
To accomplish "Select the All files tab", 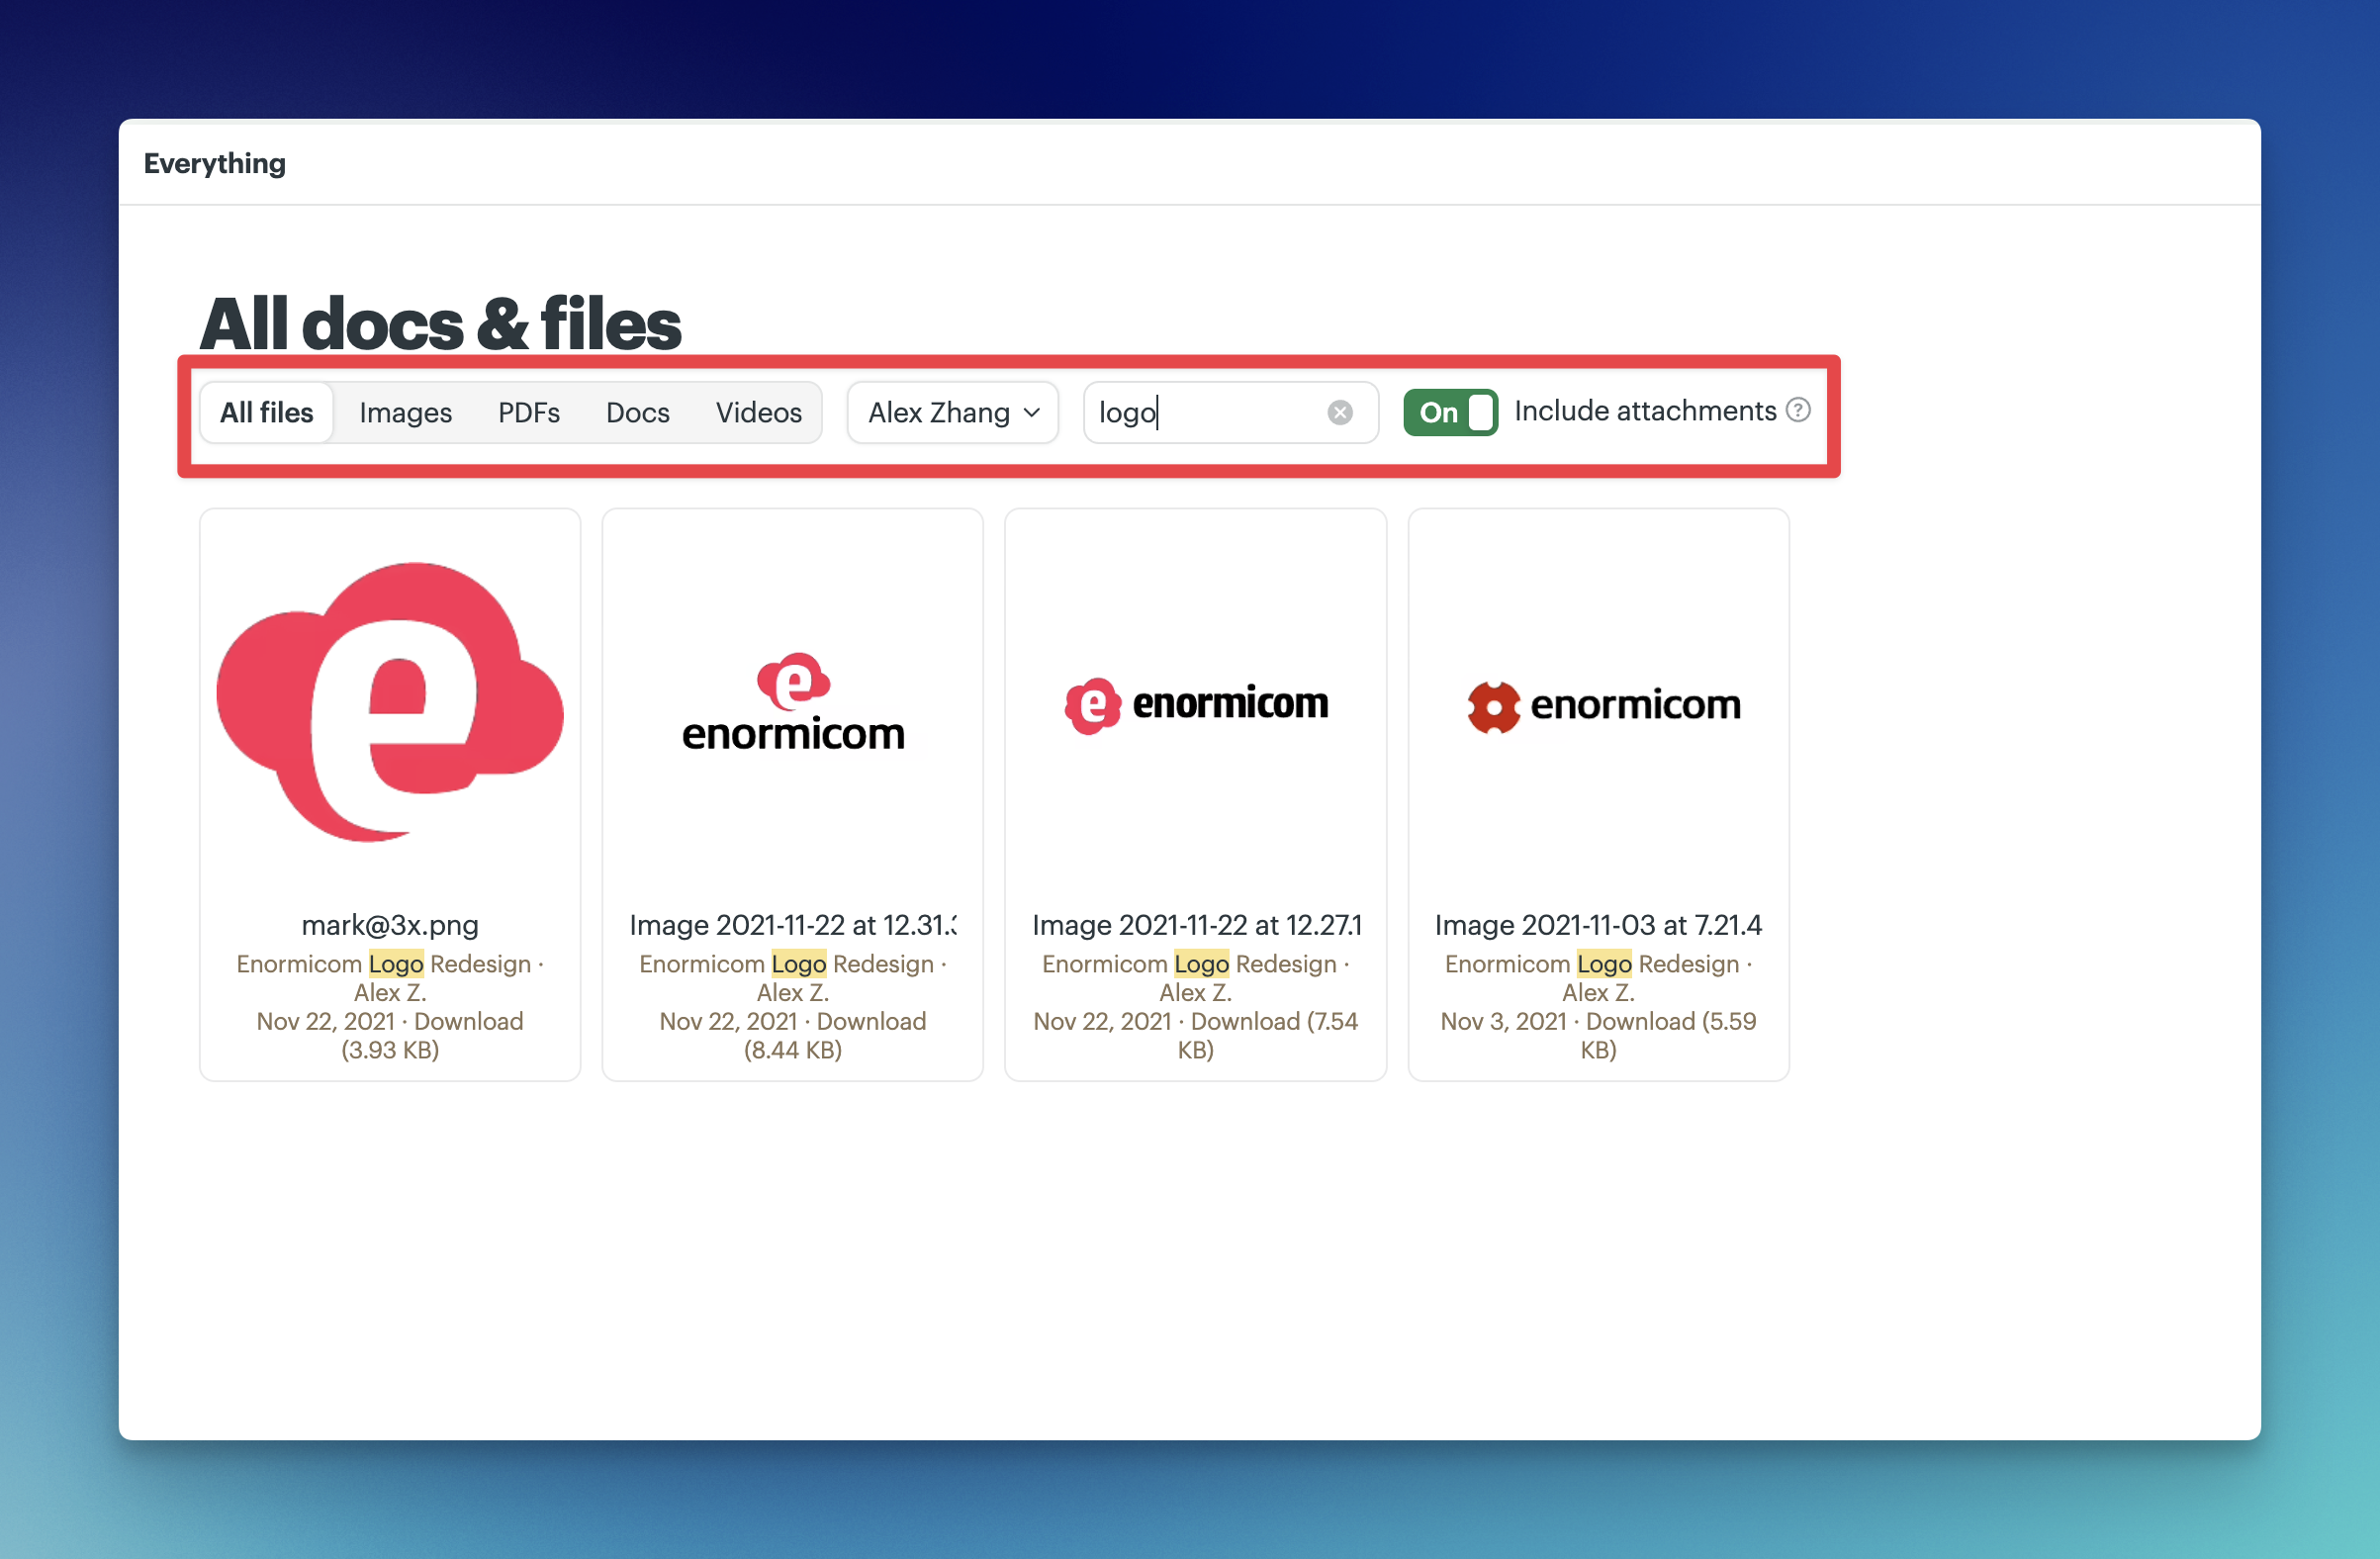I will [x=267, y=412].
